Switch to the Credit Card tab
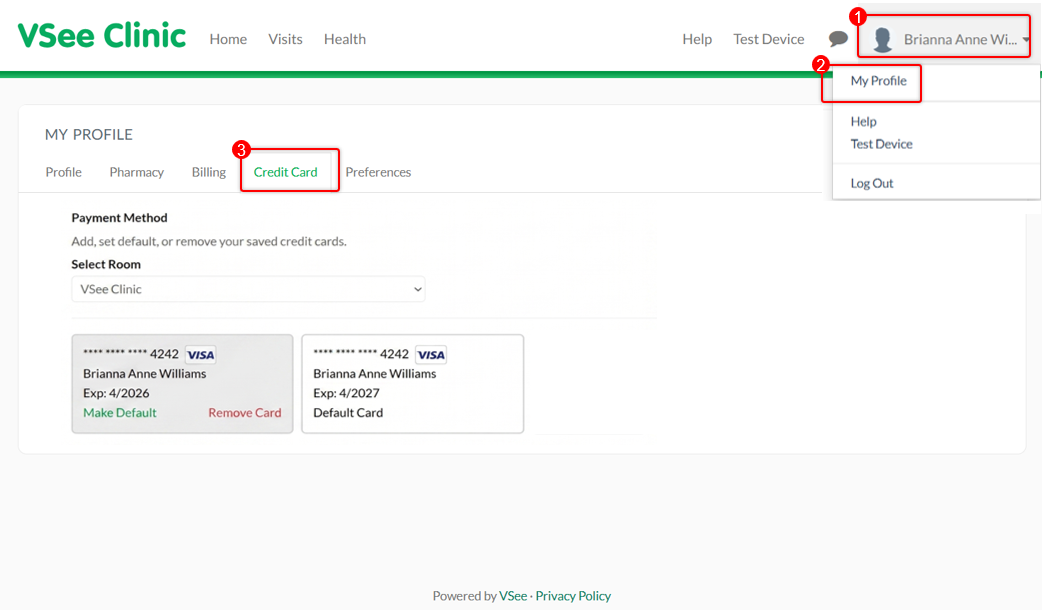Screen dimensions: 1042x610 click(x=285, y=172)
